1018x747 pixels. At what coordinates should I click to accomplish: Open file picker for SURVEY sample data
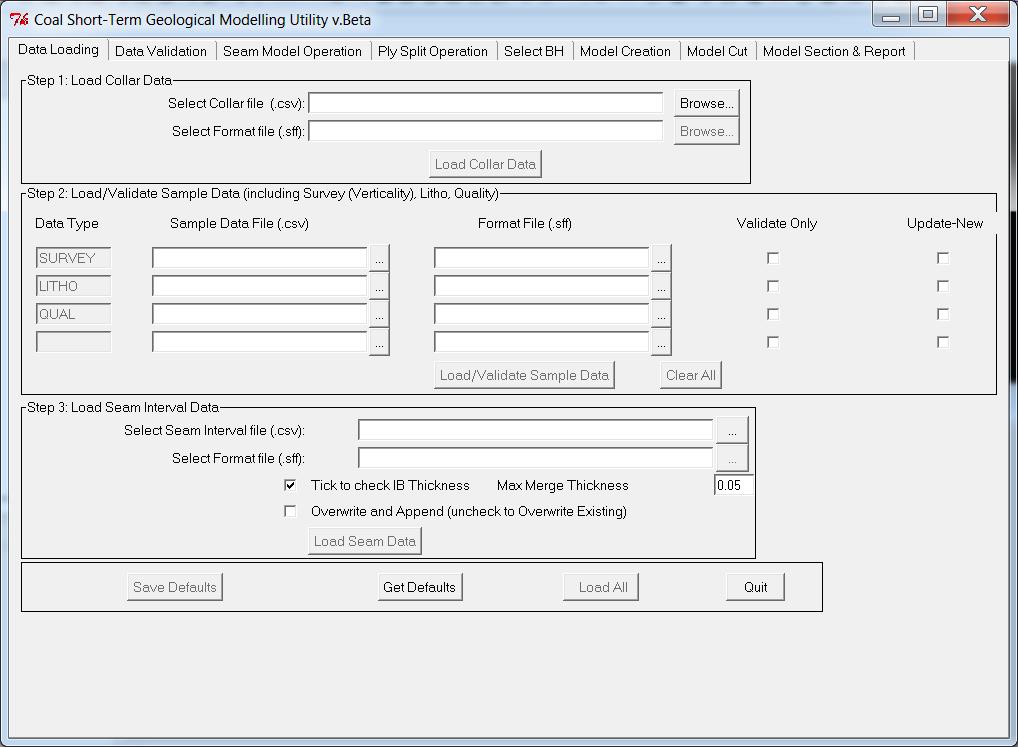pyautogui.click(x=380, y=257)
